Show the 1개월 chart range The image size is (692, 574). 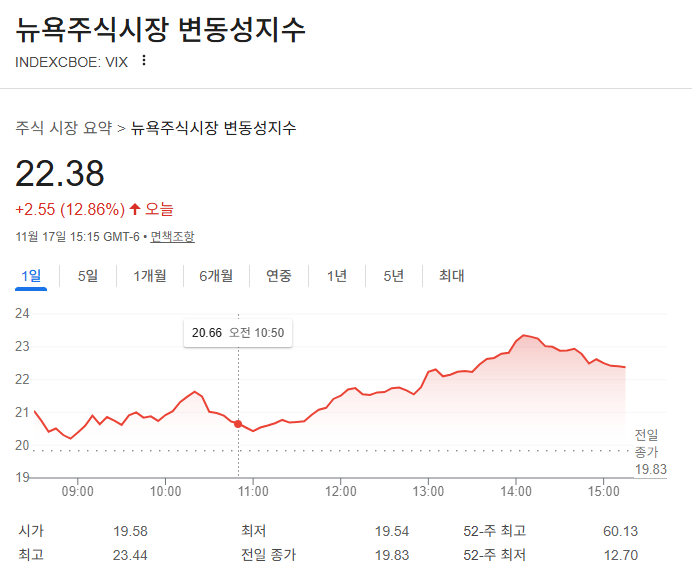pyautogui.click(x=150, y=276)
